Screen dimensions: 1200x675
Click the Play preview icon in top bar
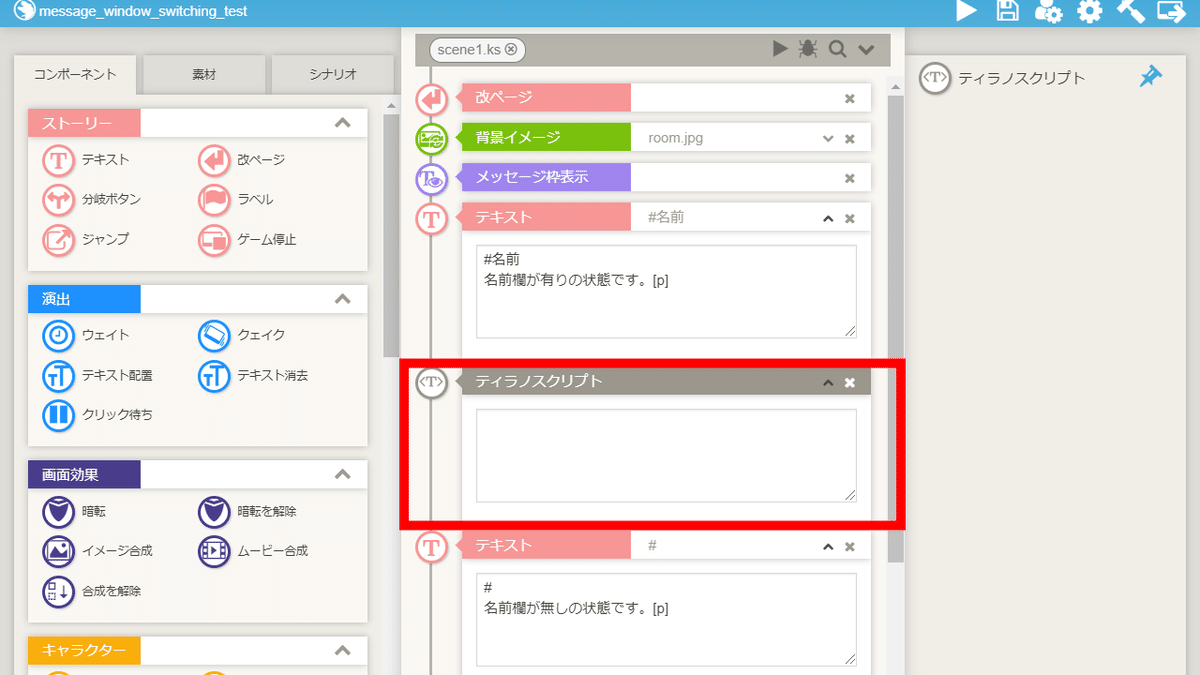(966, 12)
